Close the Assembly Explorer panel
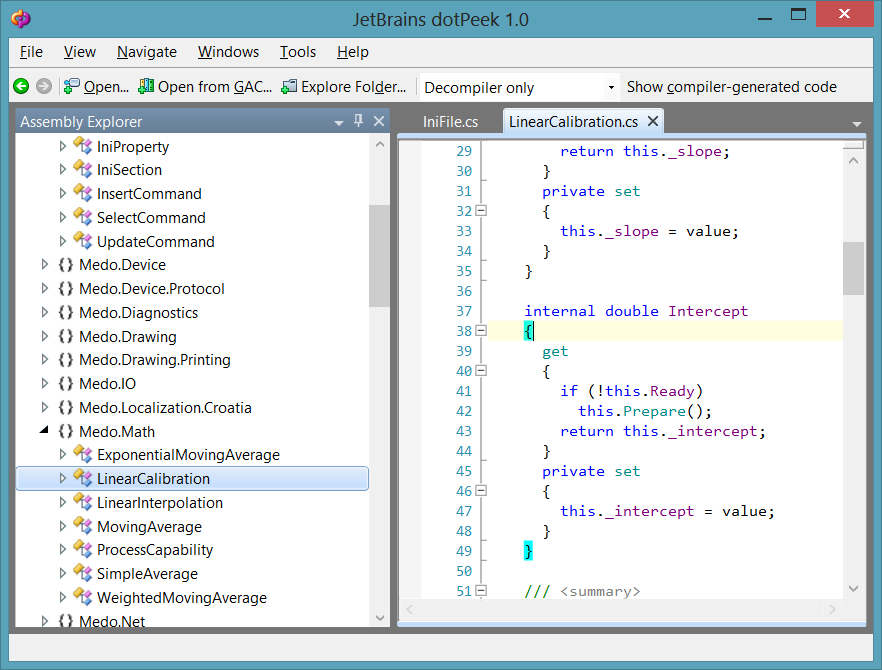Viewport: 882px width, 670px height. pos(379,121)
